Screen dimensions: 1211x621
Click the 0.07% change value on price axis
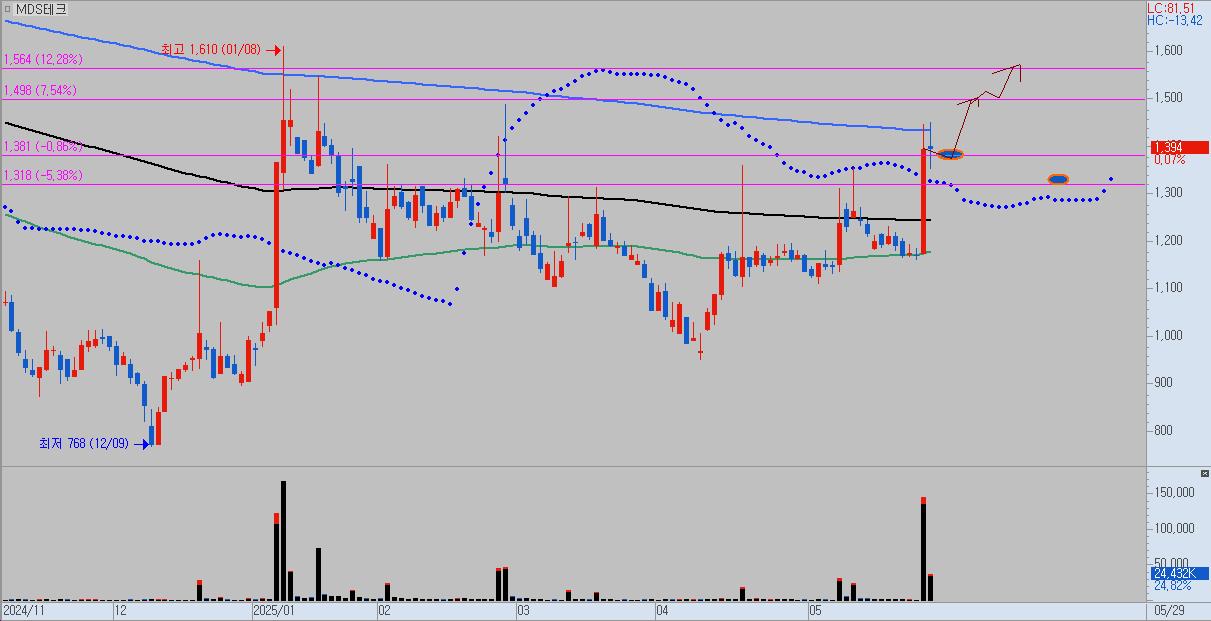click(1169, 159)
